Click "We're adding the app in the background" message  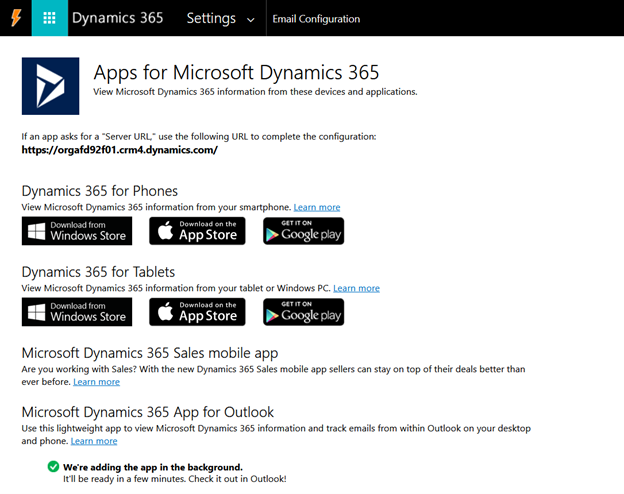[x=153, y=467]
